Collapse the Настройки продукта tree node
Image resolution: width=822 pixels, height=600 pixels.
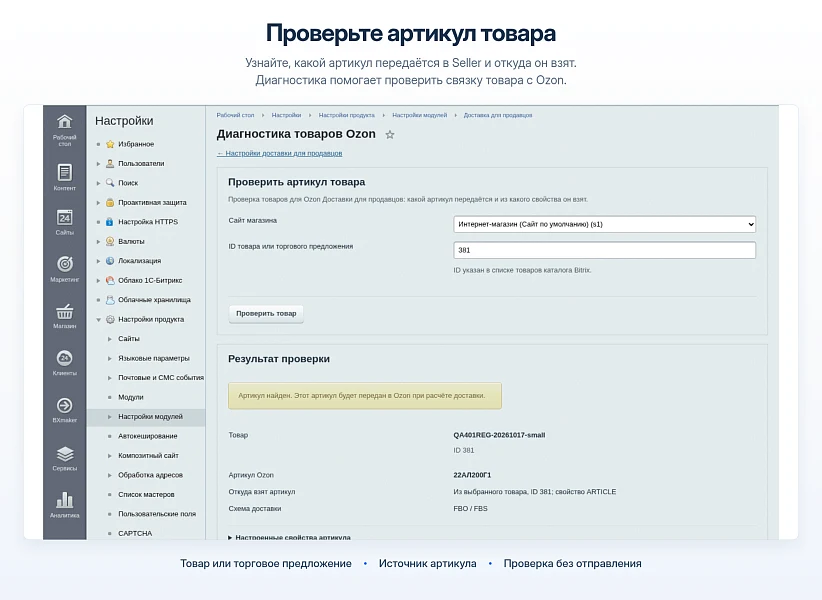pos(98,319)
